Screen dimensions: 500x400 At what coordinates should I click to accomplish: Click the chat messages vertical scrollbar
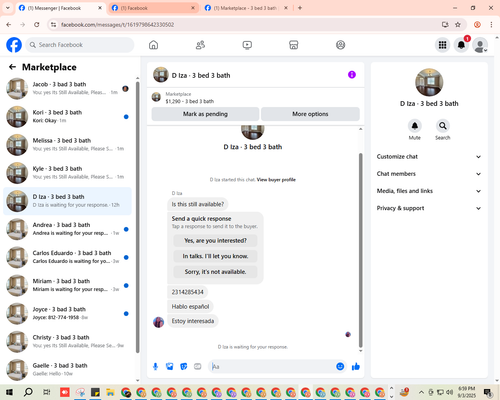click(x=360, y=250)
